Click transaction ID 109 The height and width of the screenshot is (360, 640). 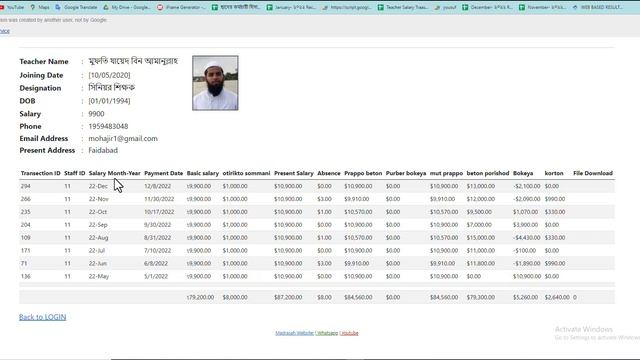pyautogui.click(x=25, y=238)
